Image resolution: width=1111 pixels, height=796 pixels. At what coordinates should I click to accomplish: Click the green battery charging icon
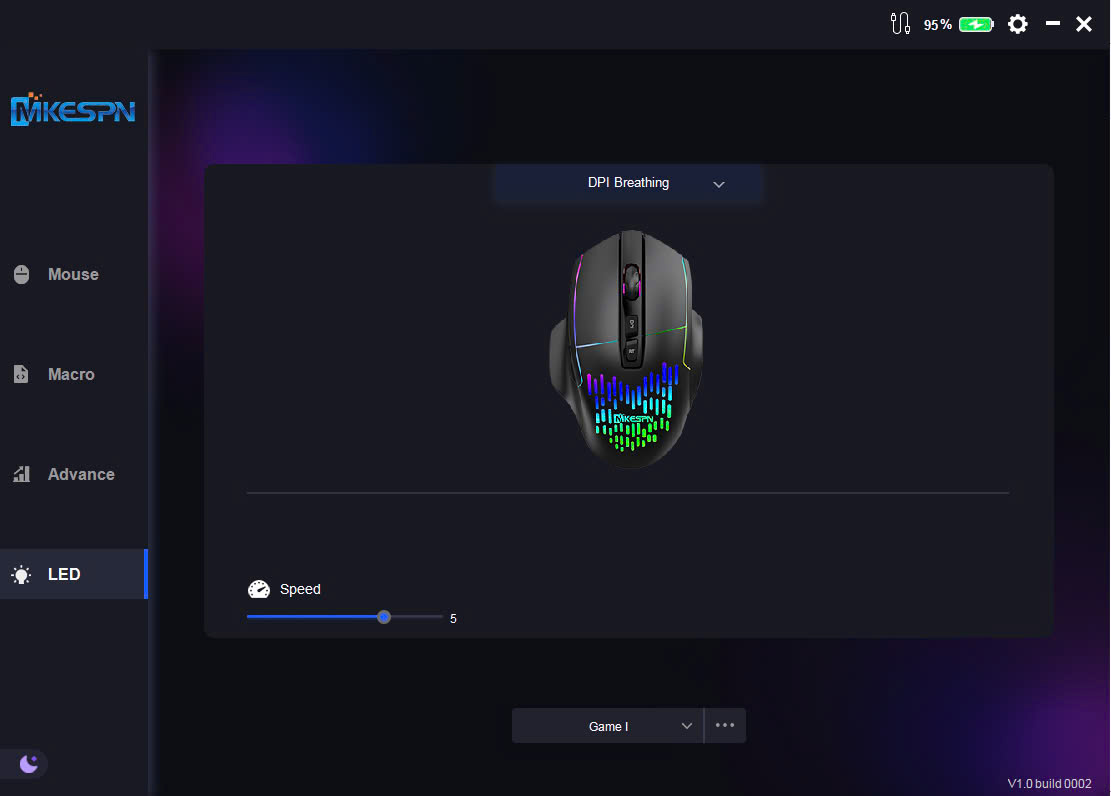(975, 25)
